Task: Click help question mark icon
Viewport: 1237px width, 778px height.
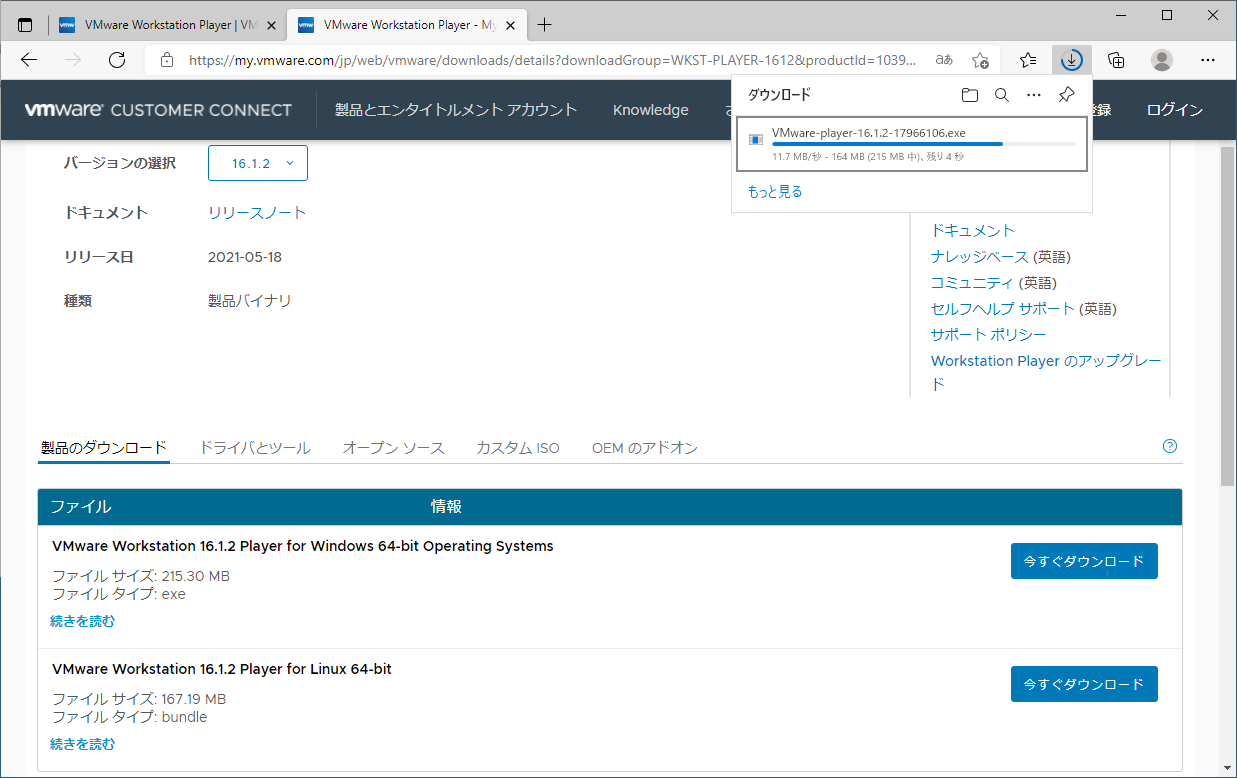Action: 1170,446
